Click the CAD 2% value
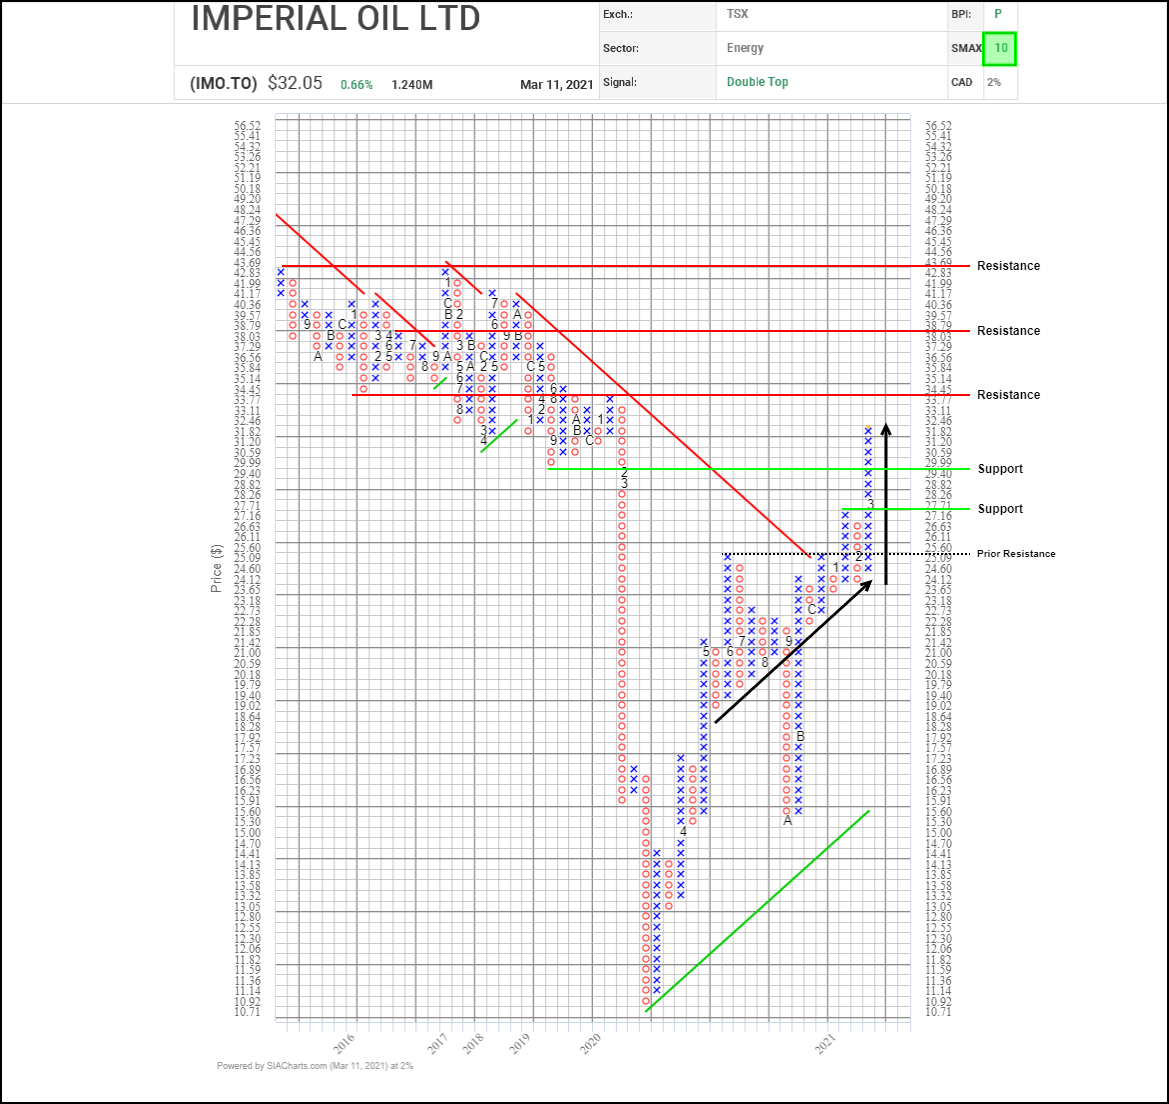The image size is (1169, 1104). point(994,82)
